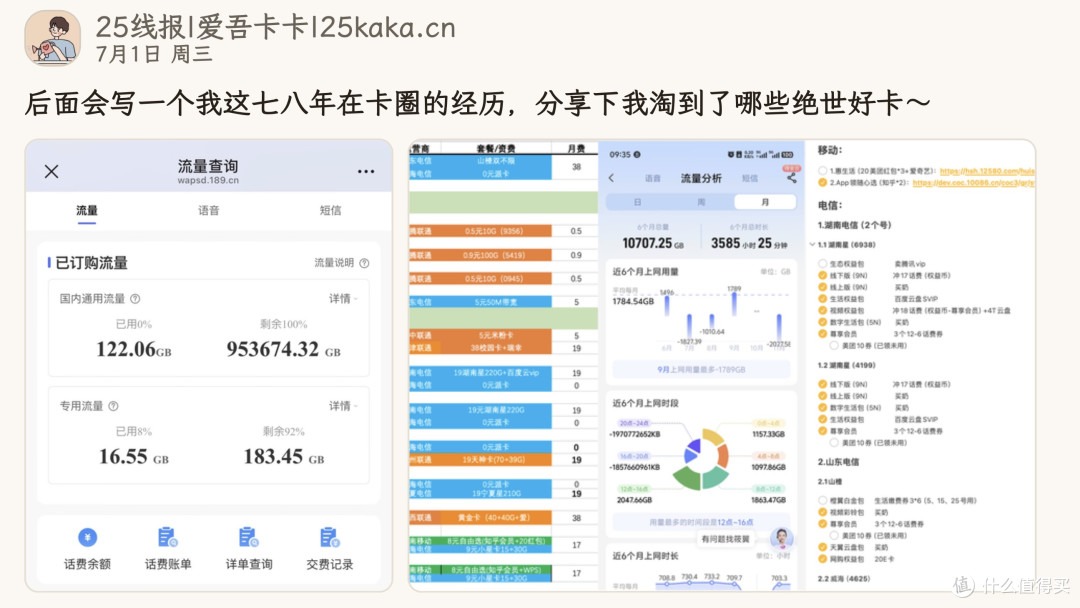Tap the 9月上网用量最多-1789GB banner
The height and width of the screenshot is (608, 1080).
pos(700,370)
